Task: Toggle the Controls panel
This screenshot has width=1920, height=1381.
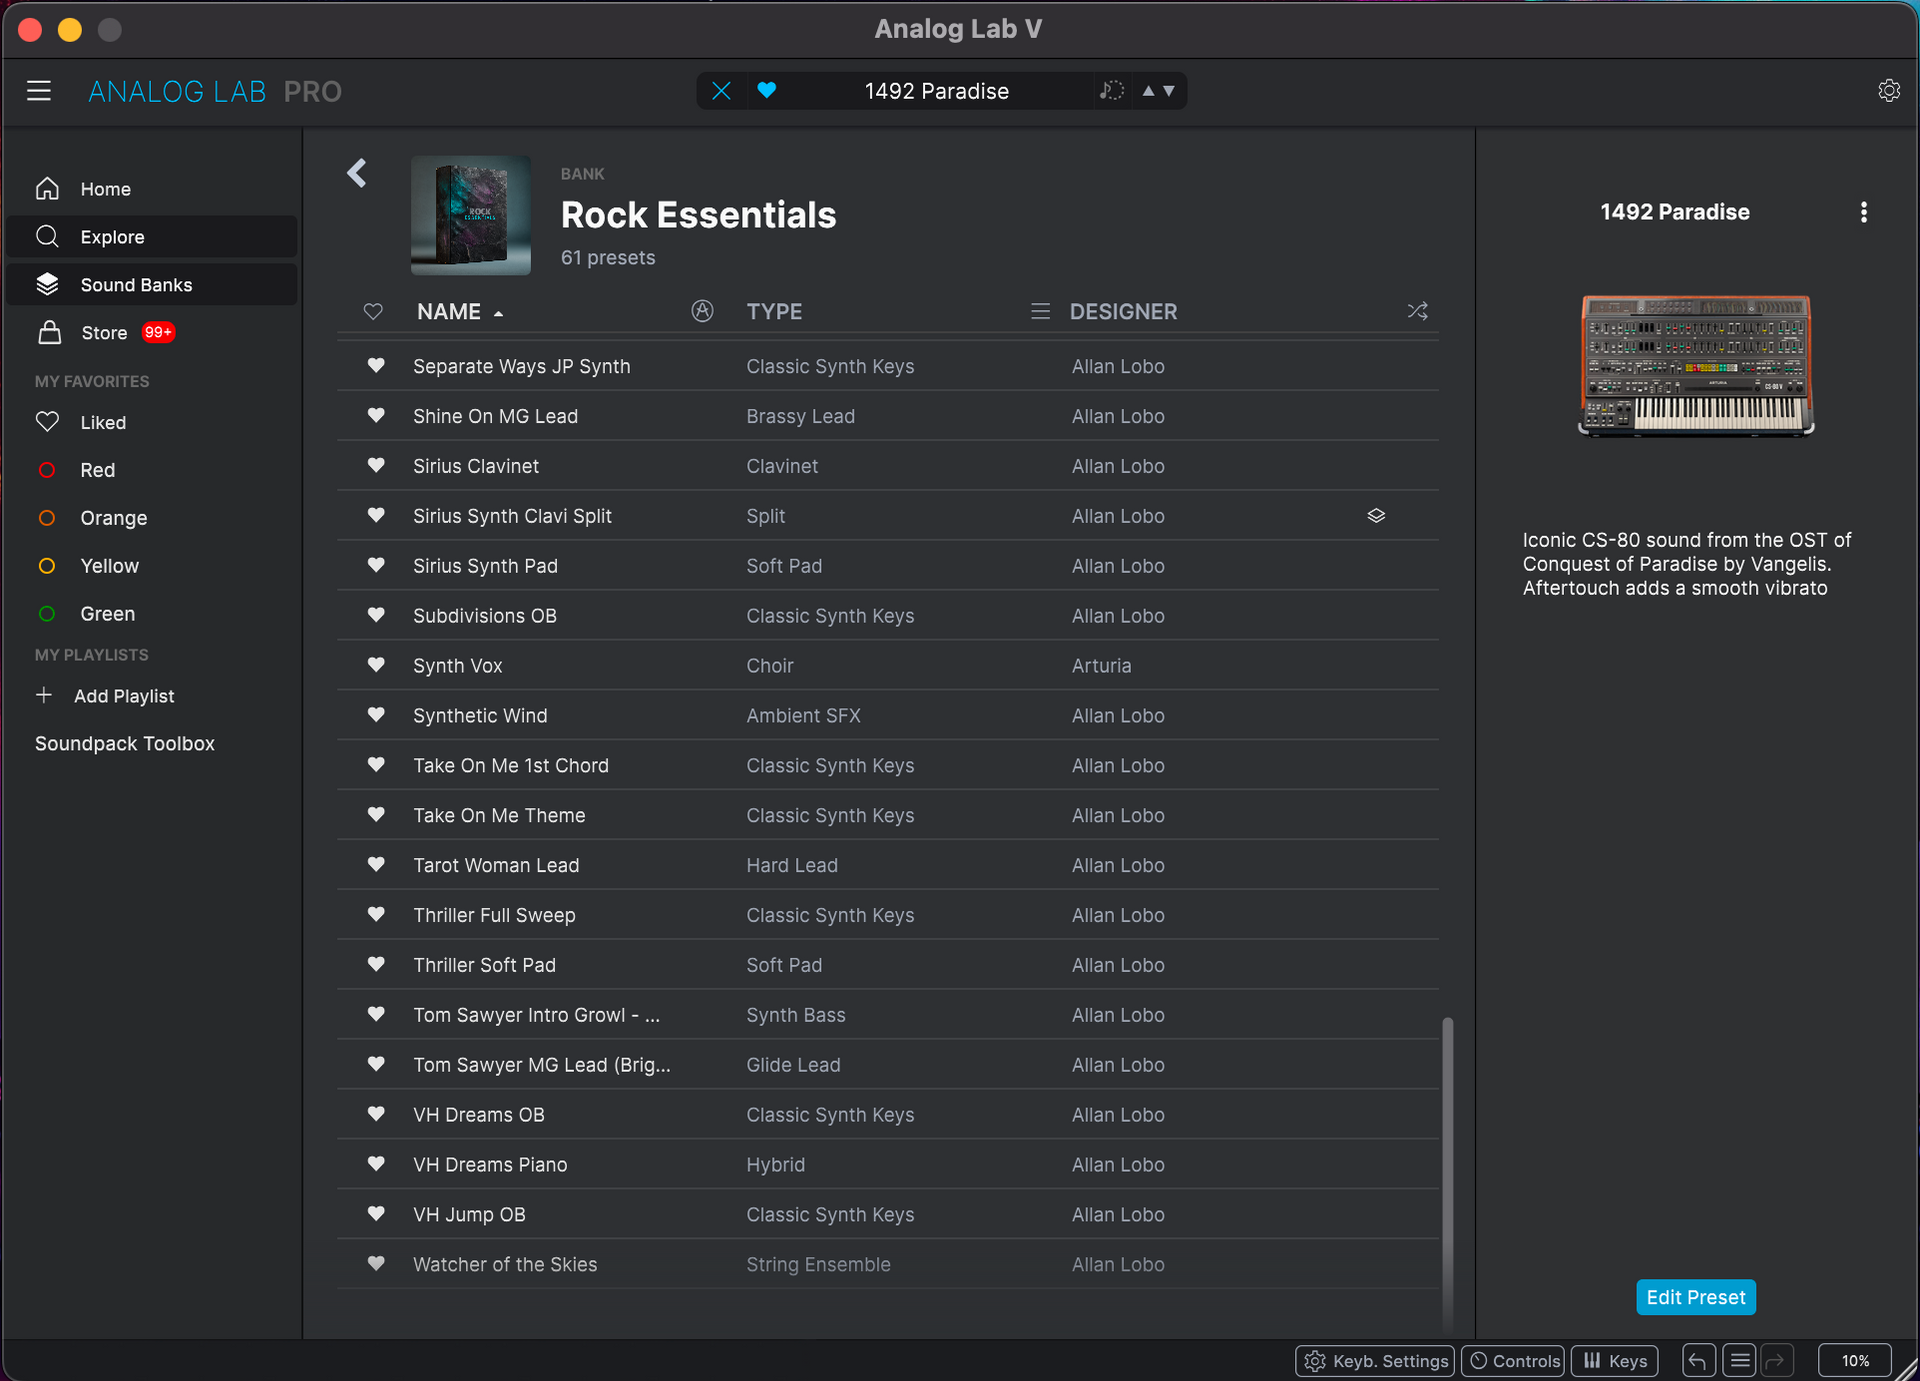Action: click(1514, 1361)
